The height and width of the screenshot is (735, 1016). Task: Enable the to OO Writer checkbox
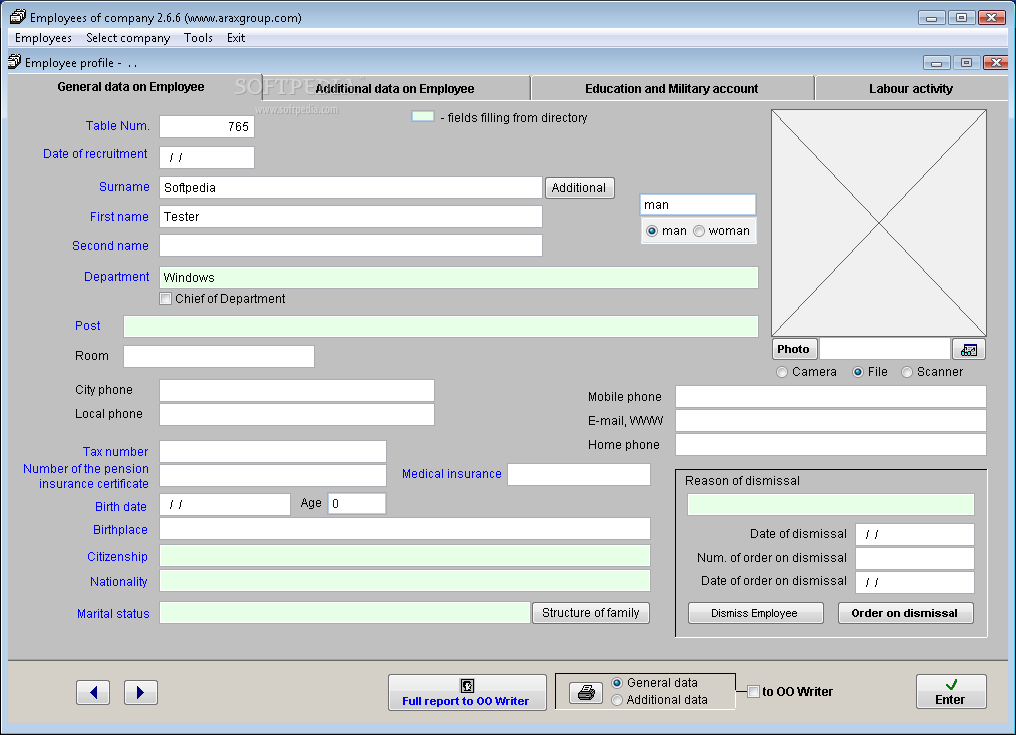754,692
